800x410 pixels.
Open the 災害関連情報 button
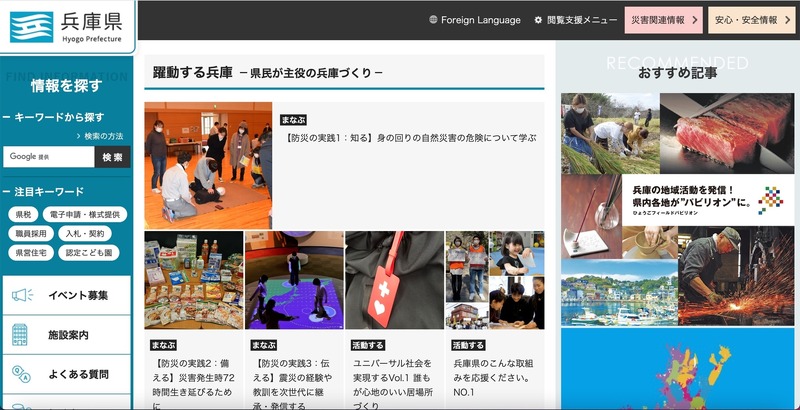tap(663, 20)
